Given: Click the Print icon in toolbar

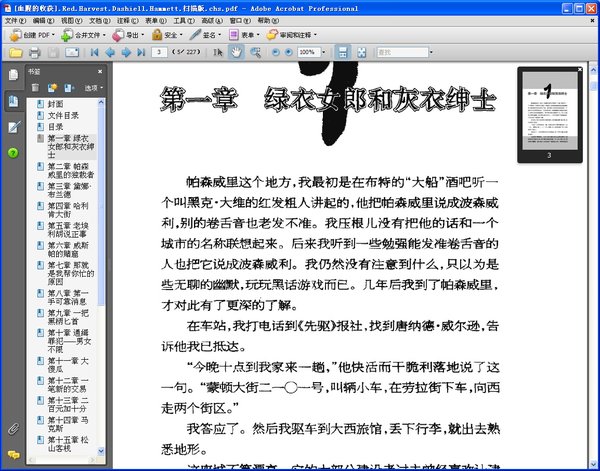Looking at the screenshot, I should click(x=35, y=52).
